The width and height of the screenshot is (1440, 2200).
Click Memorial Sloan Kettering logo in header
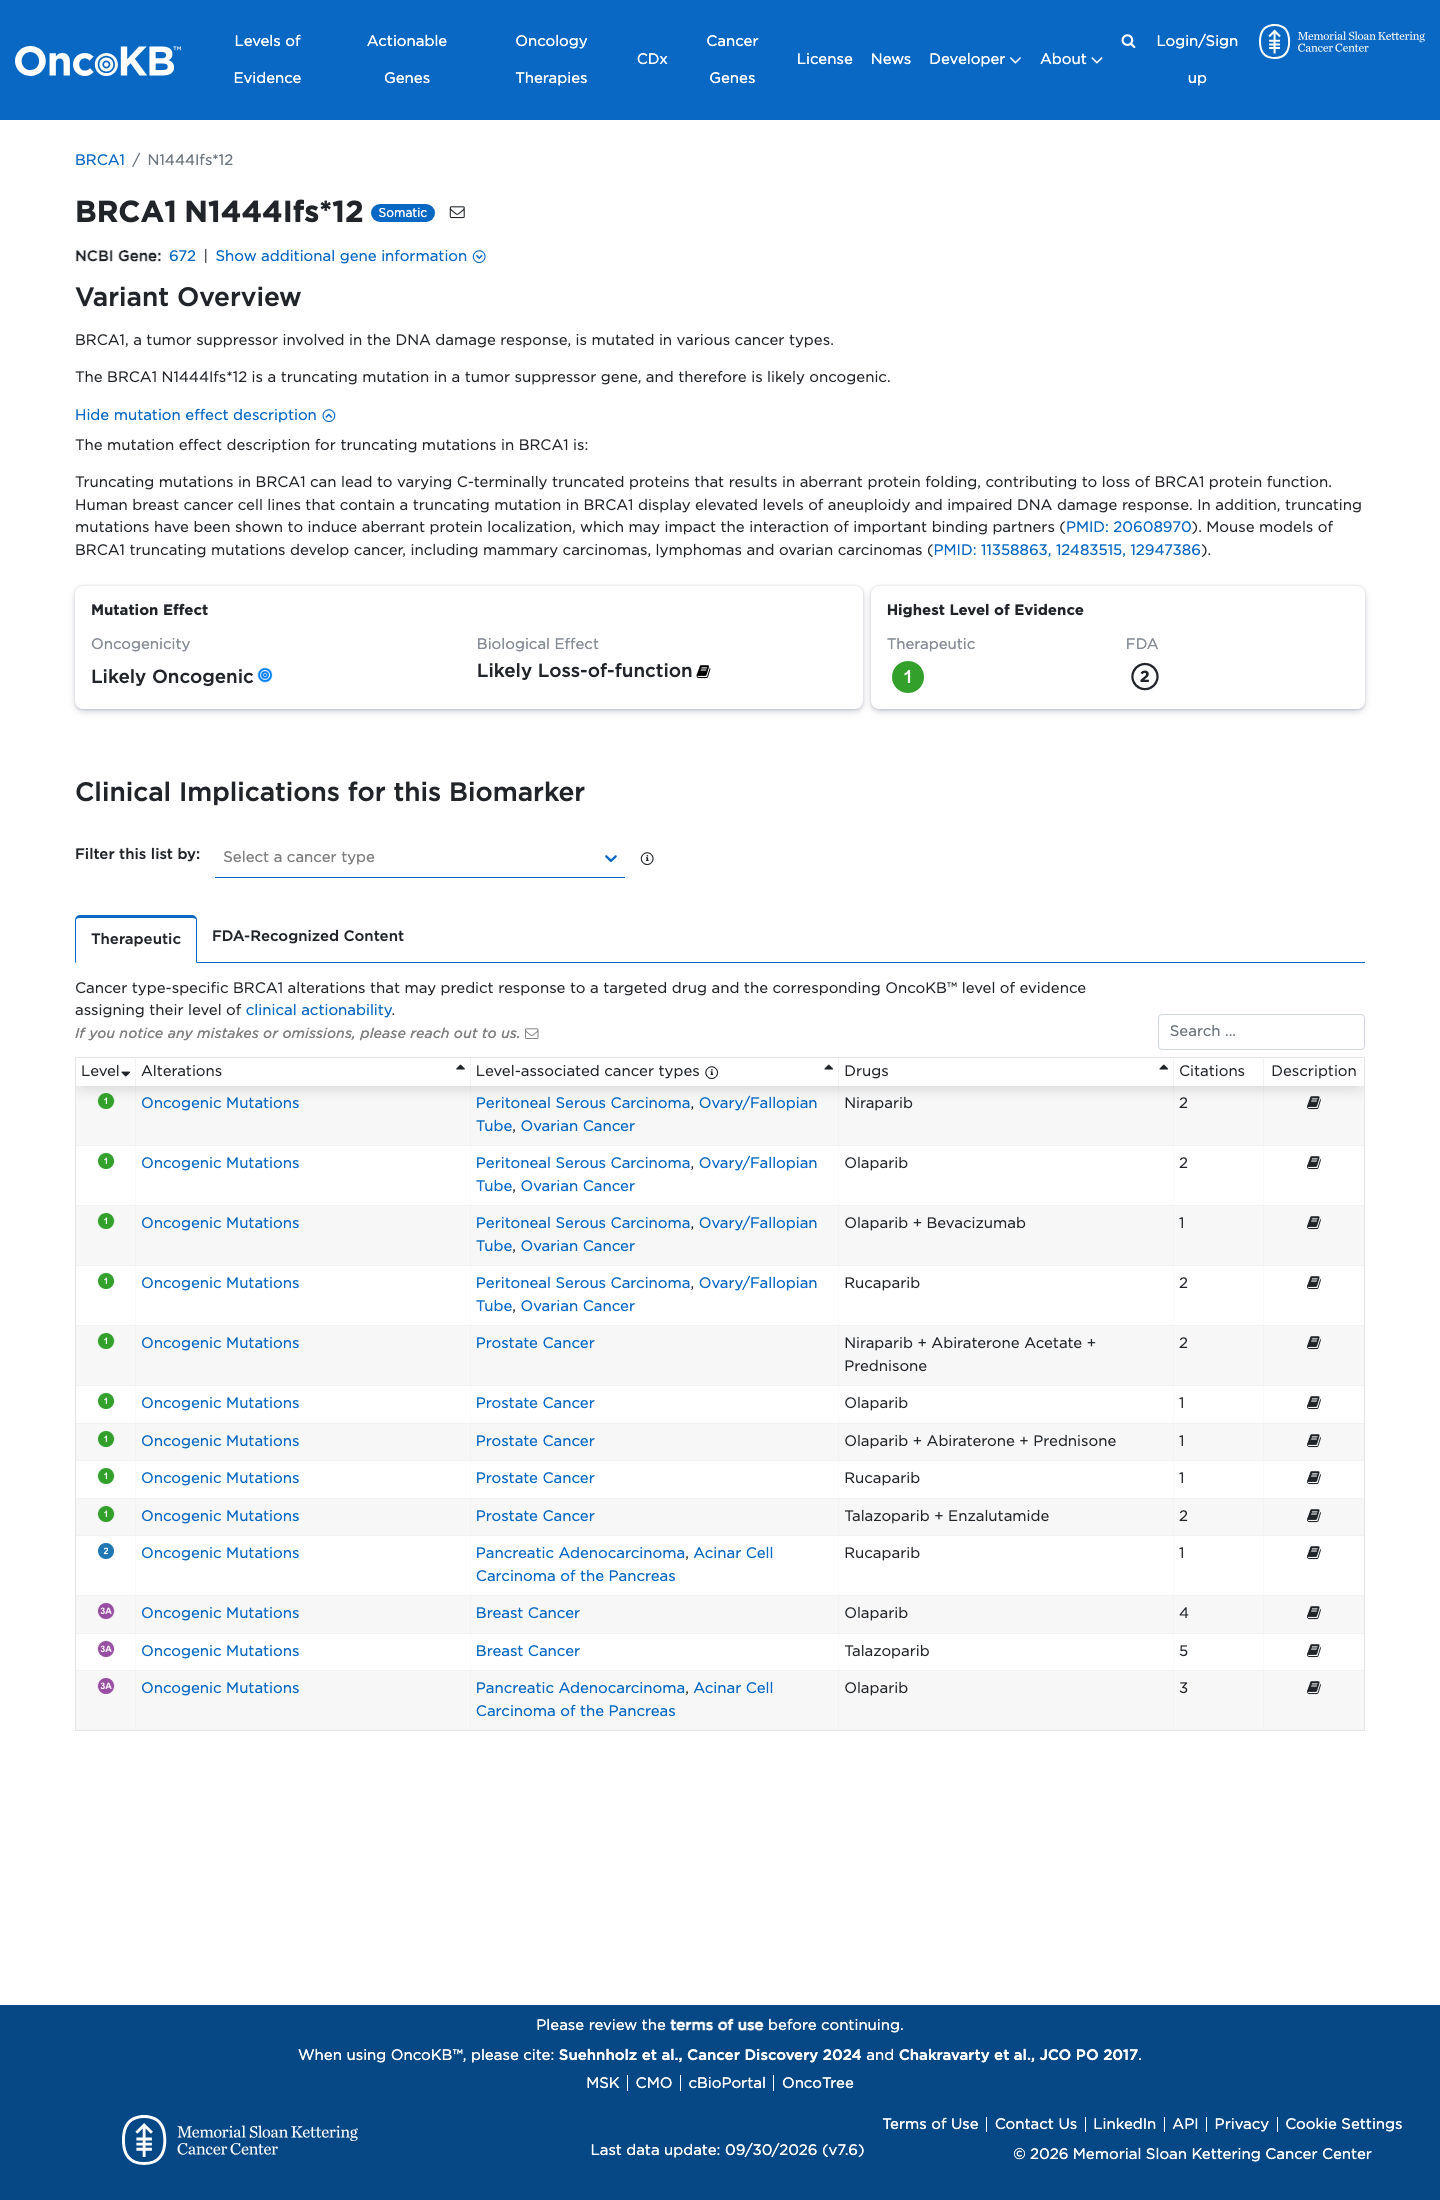pyautogui.click(x=1342, y=42)
